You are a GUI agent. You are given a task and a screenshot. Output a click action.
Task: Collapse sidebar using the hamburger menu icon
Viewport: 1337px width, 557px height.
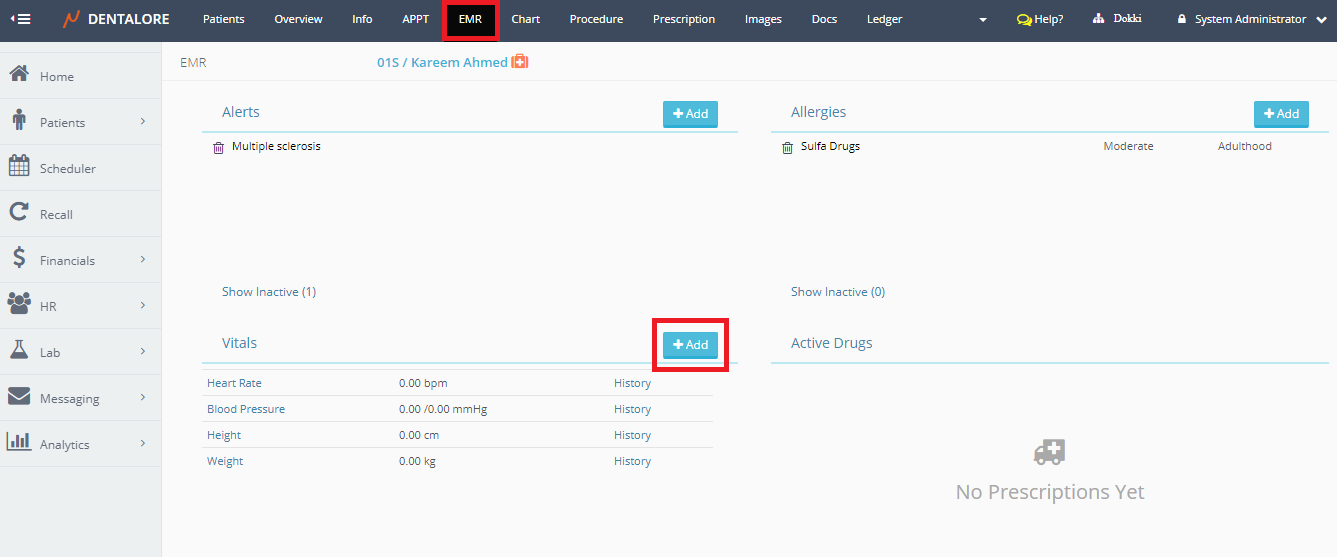20,19
